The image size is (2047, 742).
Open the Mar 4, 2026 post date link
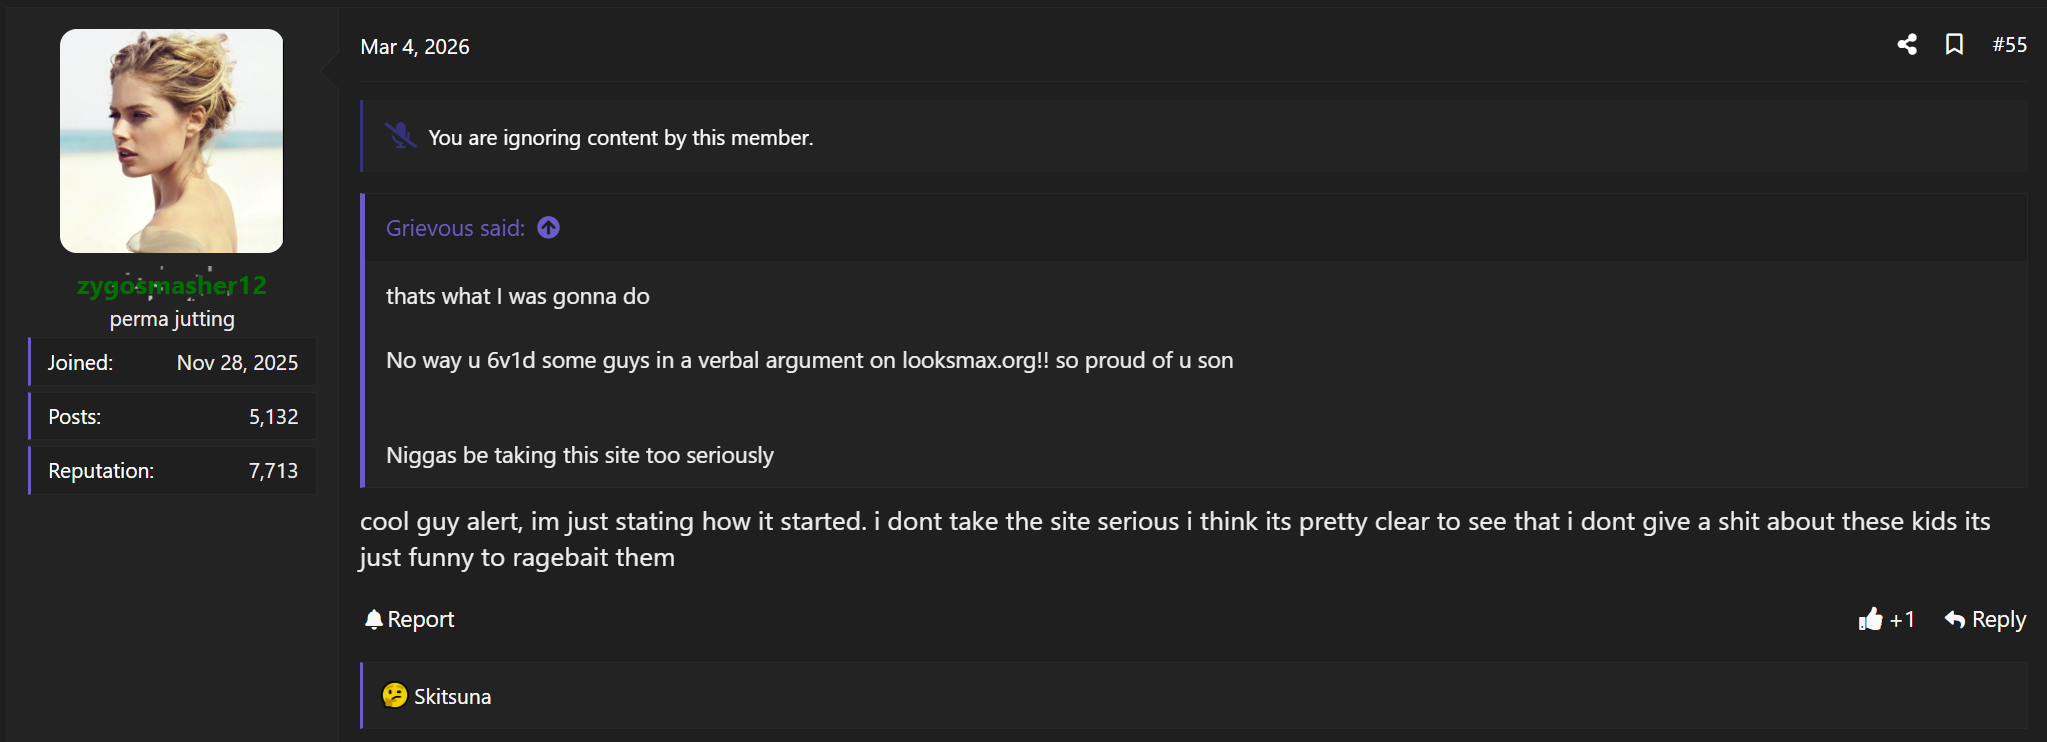pyautogui.click(x=414, y=47)
